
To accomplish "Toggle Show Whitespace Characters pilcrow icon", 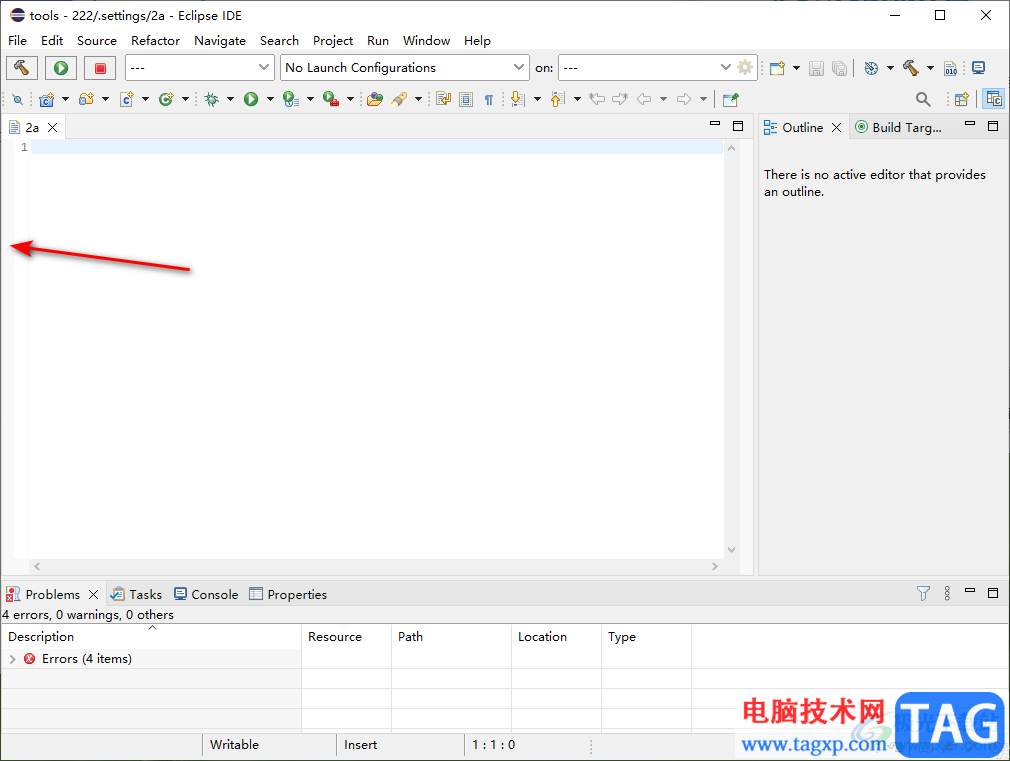I will pos(489,99).
